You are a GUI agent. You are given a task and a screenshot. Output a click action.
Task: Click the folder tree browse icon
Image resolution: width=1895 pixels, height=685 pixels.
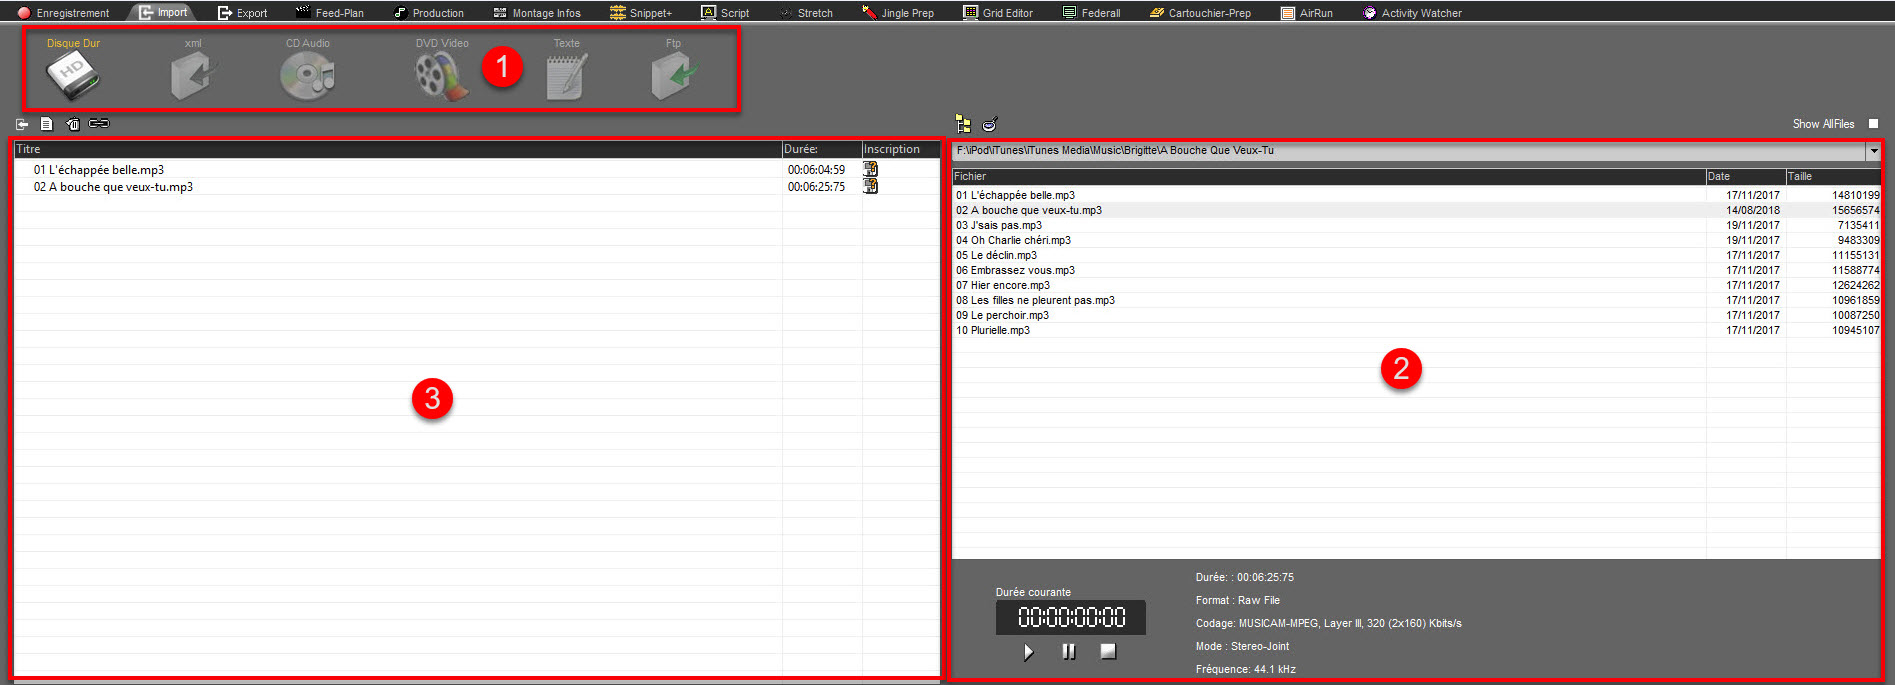pos(963,124)
